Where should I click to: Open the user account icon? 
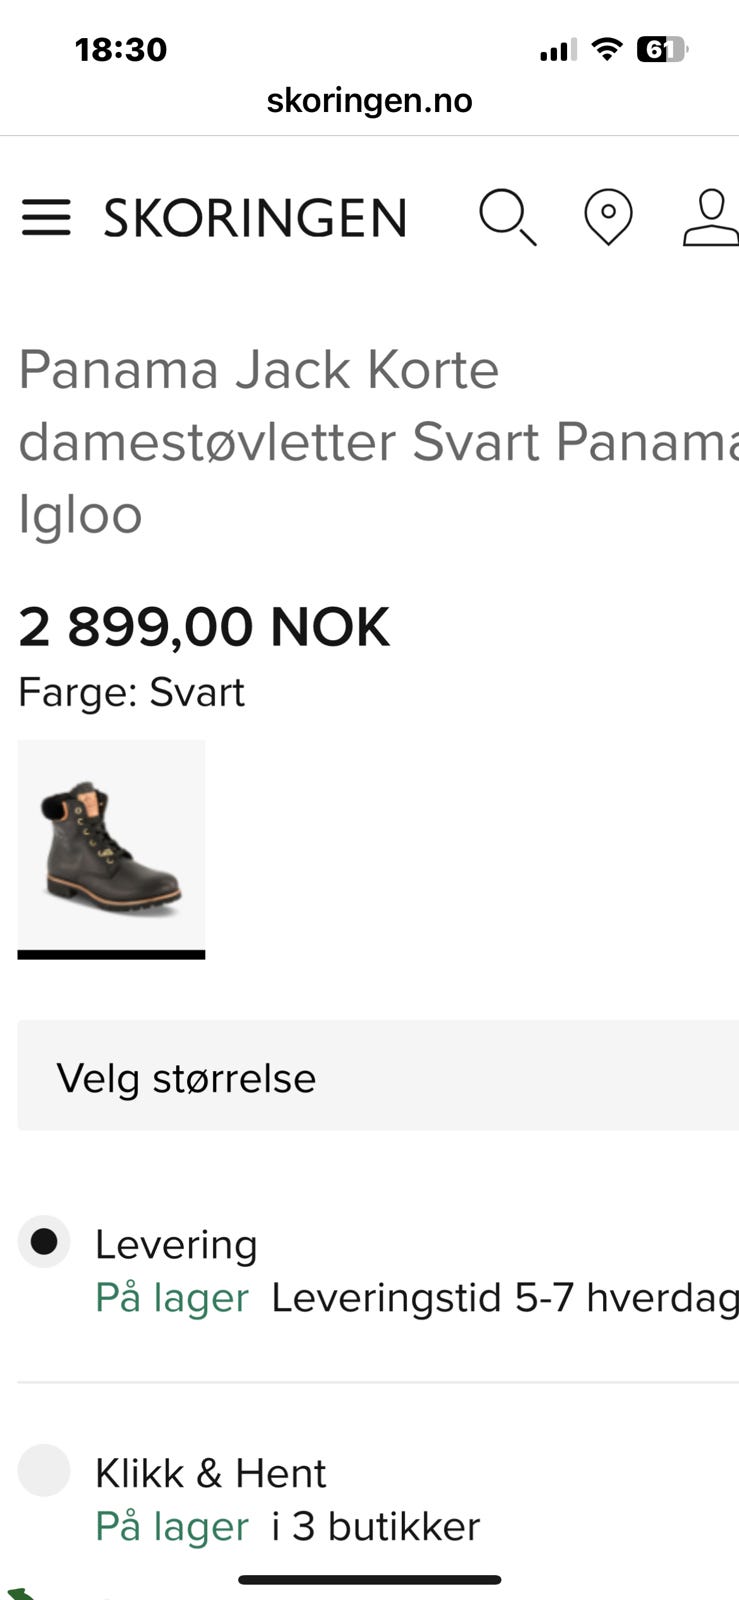[x=711, y=217]
